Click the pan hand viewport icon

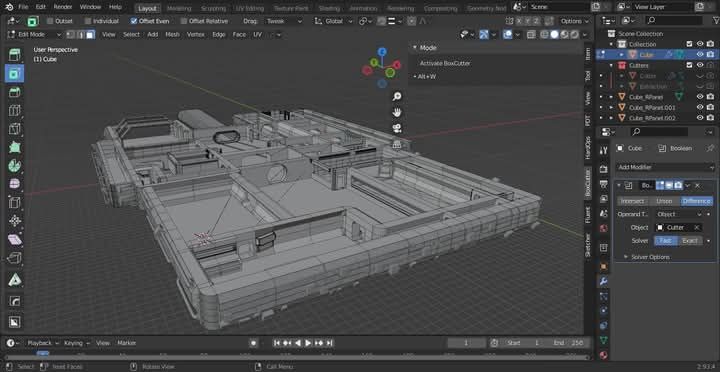point(397,112)
